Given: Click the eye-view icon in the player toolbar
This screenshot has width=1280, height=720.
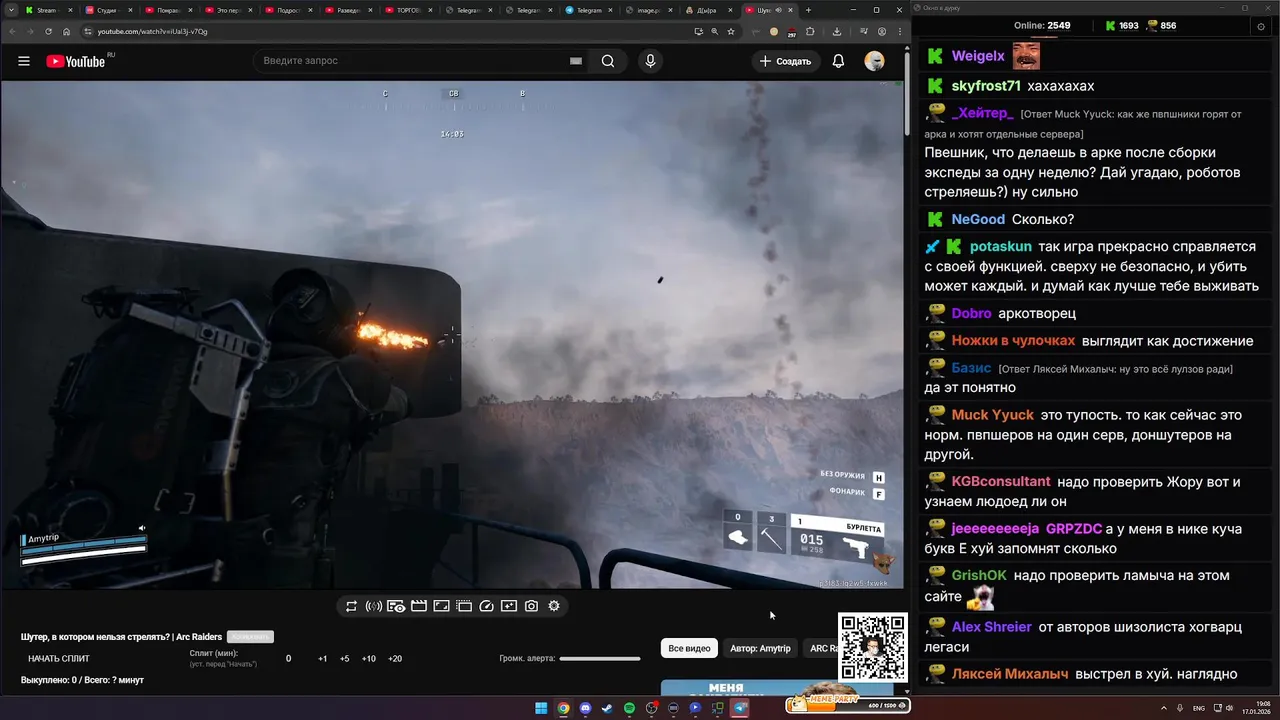Looking at the screenshot, I should pyautogui.click(x=396, y=606).
